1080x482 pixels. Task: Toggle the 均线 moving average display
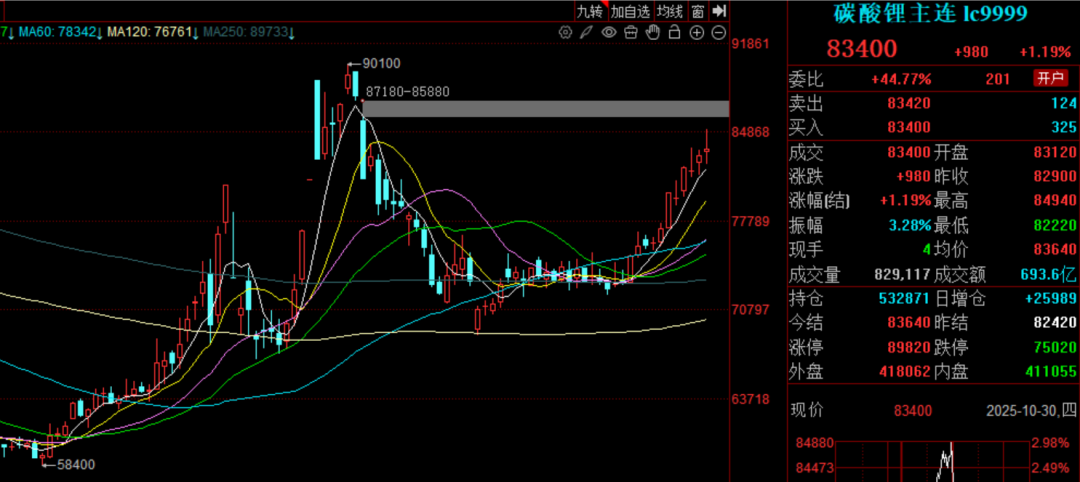pos(670,11)
